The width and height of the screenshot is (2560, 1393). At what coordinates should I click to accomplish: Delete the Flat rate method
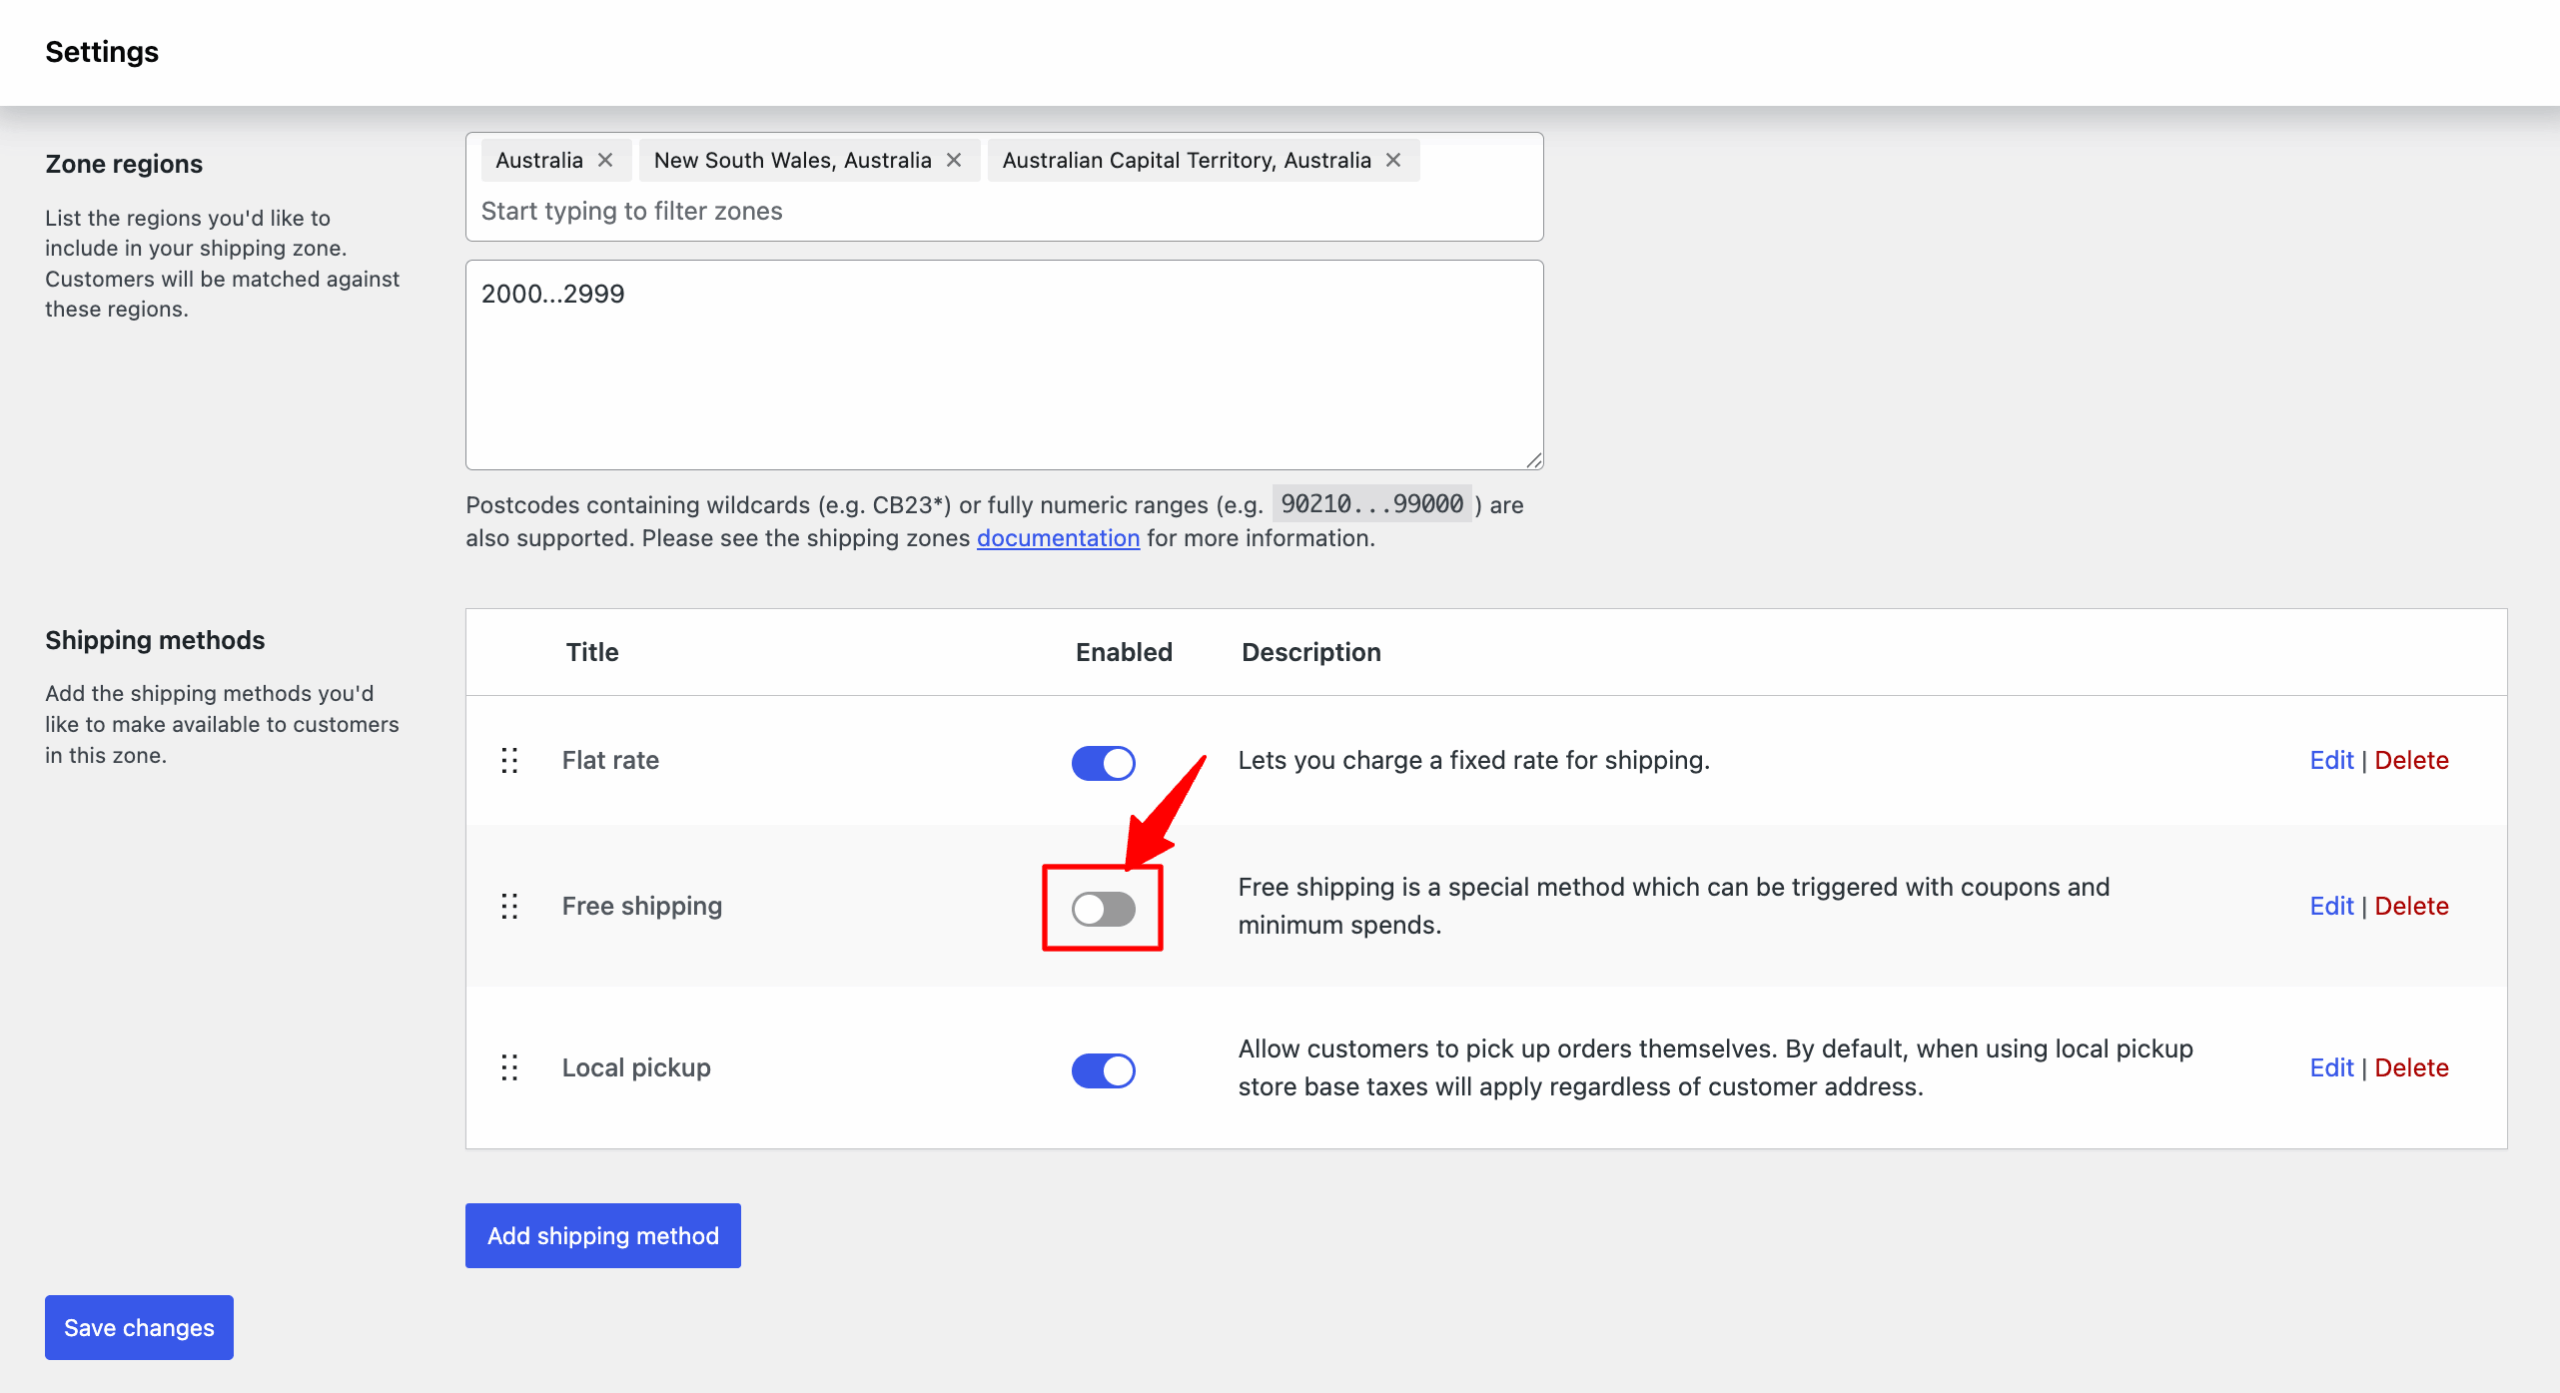pos(2412,761)
